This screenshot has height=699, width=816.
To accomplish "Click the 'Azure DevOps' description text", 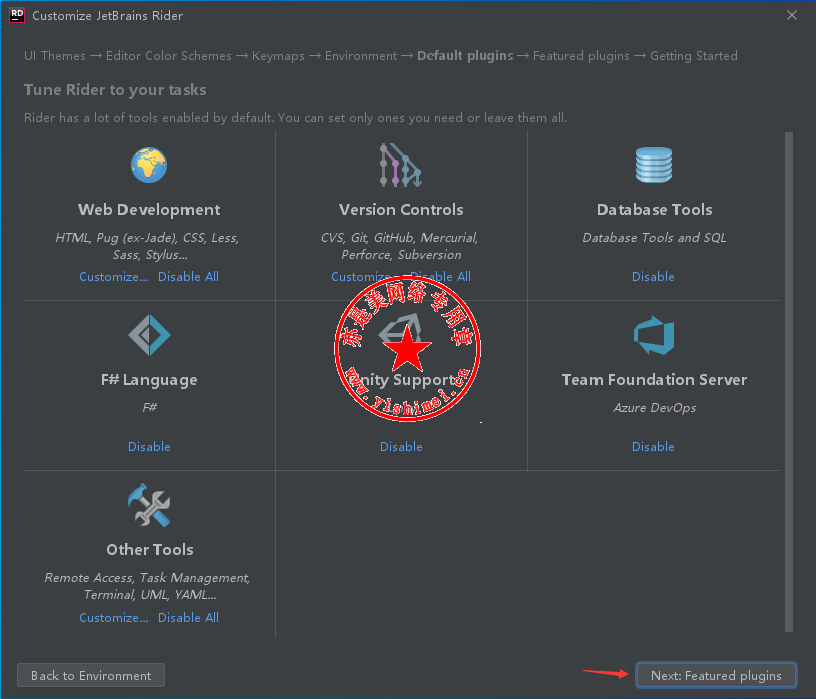I will tap(655, 408).
